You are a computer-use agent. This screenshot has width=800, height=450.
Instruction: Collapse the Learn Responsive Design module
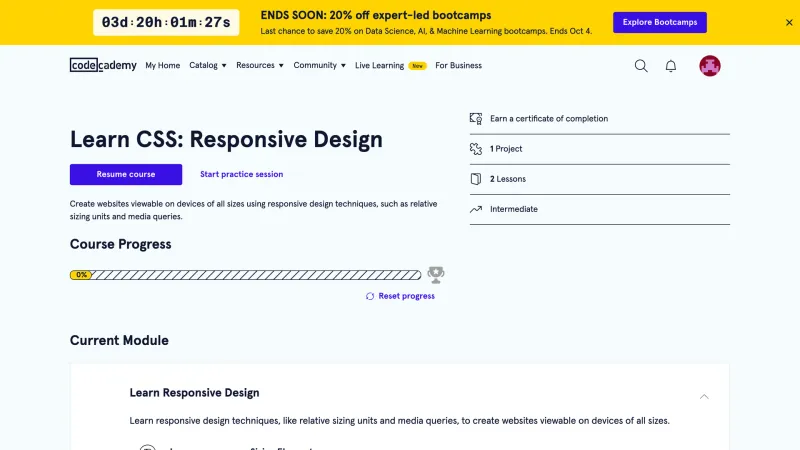point(704,396)
